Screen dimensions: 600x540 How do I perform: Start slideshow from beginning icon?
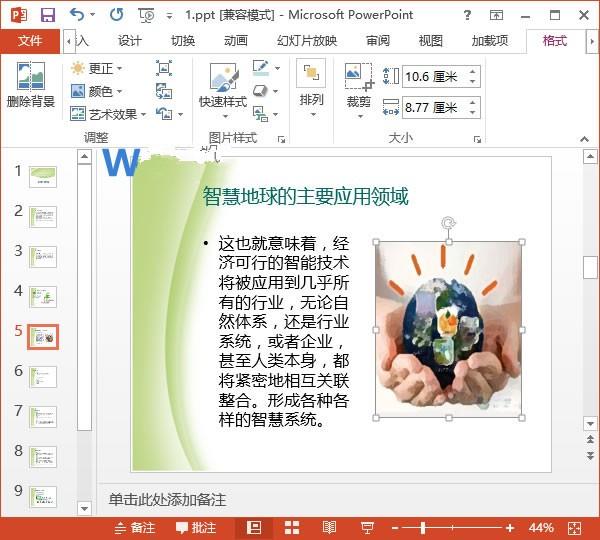click(147, 15)
